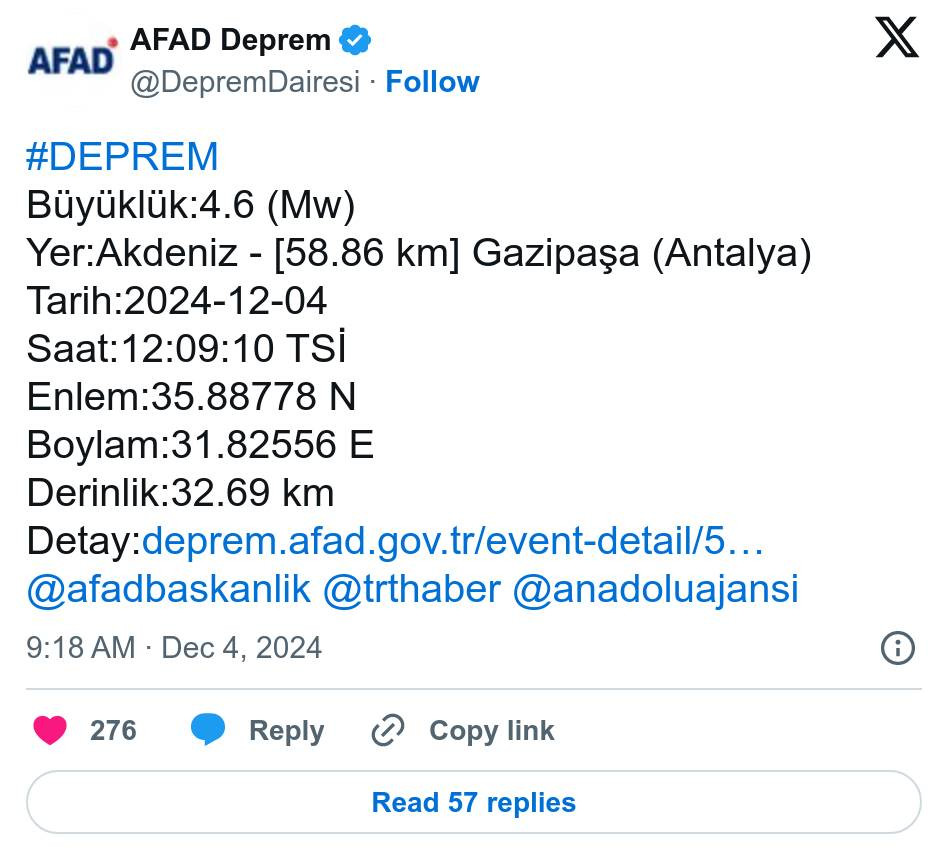Click the blue verified badge
Image resolution: width=949 pixels, height=854 pixels.
pyautogui.click(x=355, y=41)
